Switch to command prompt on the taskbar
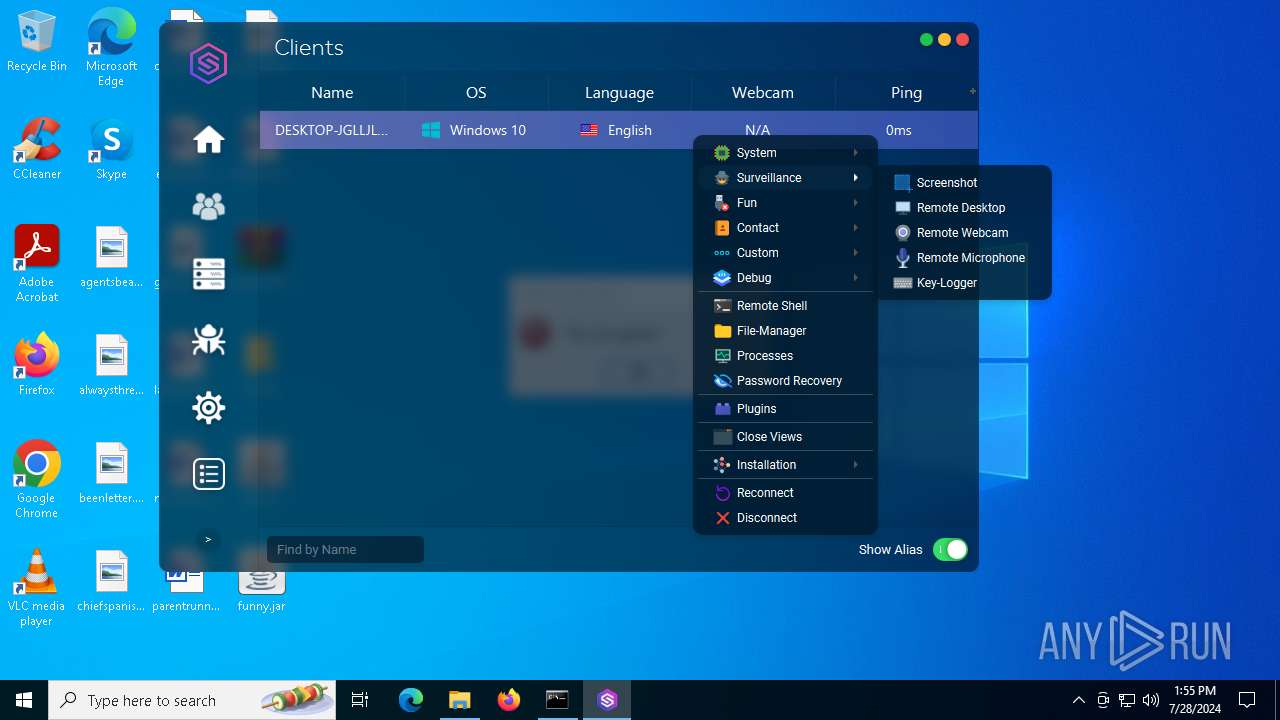Screen dimensions: 1280x720 pyautogui.click(x=557, y=700)
